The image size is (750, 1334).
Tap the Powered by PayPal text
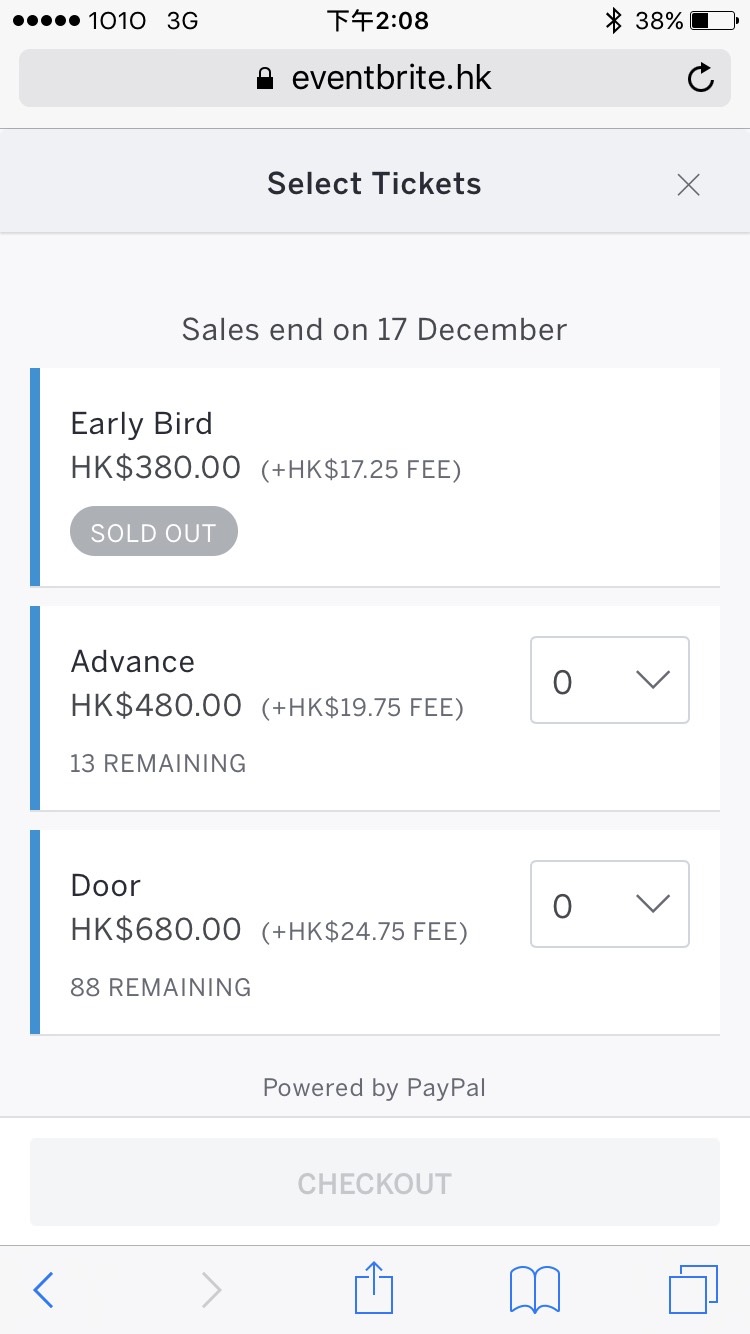(374, 1088)
